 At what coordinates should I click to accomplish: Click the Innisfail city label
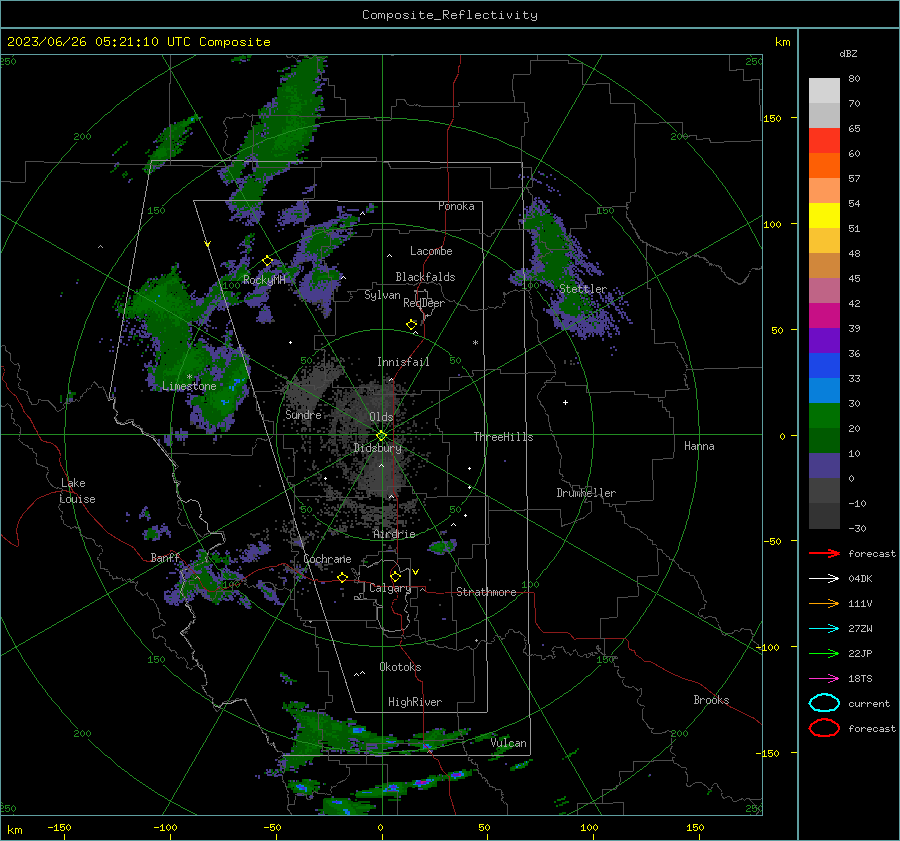(403, 362)
